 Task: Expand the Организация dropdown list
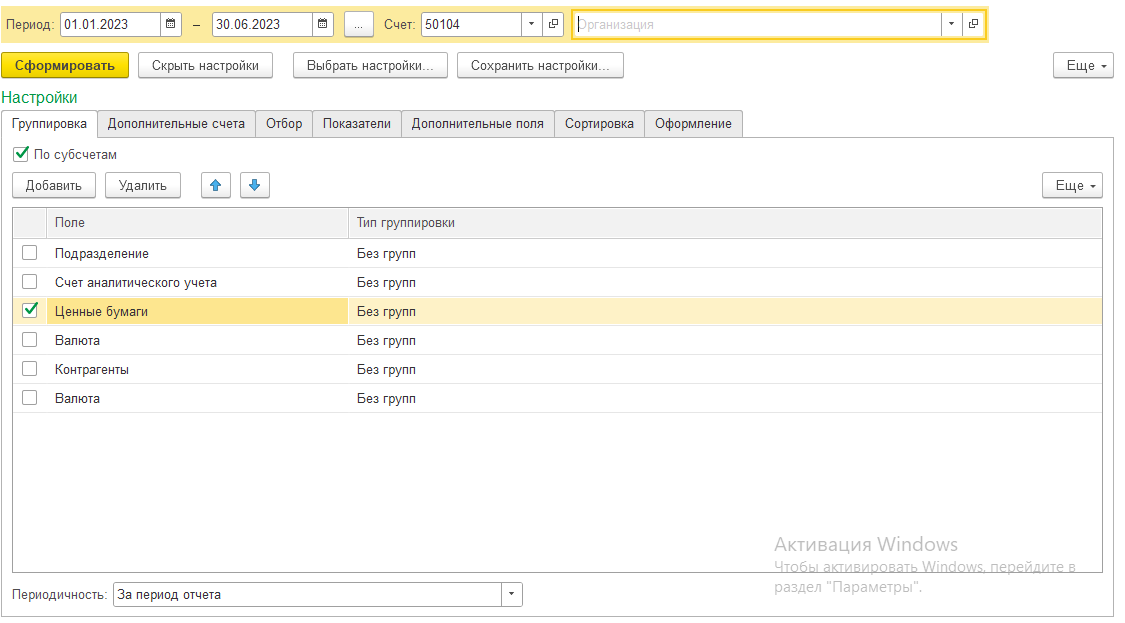pos(951,24)
